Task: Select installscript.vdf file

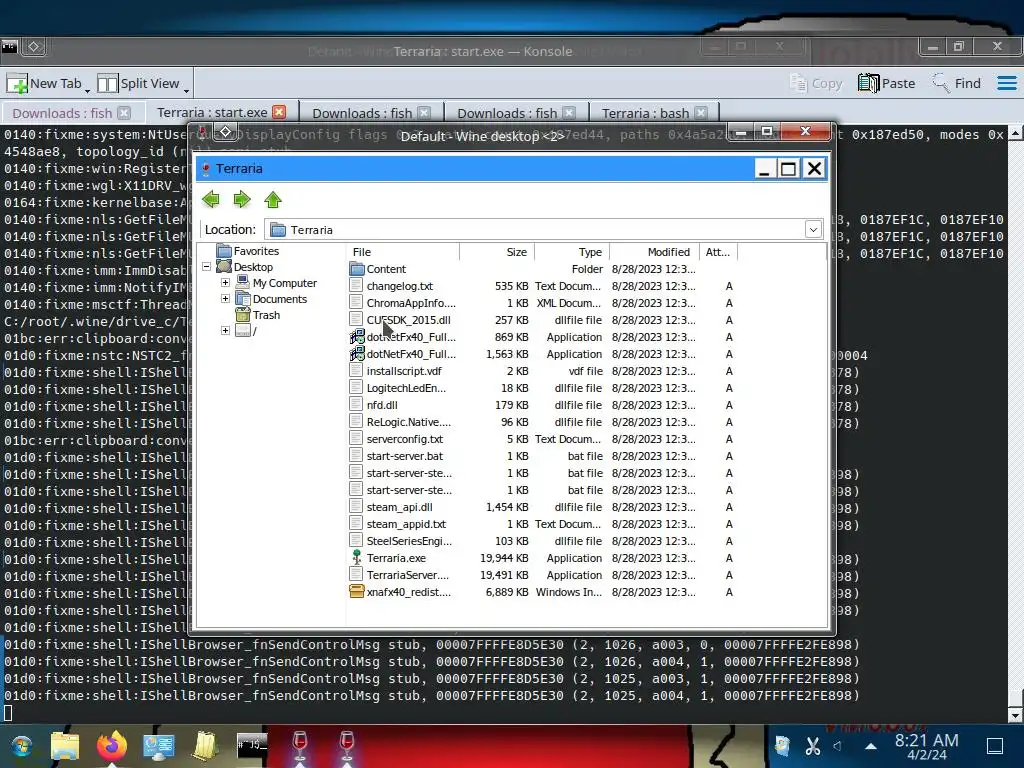Action: tap(404, 371)
